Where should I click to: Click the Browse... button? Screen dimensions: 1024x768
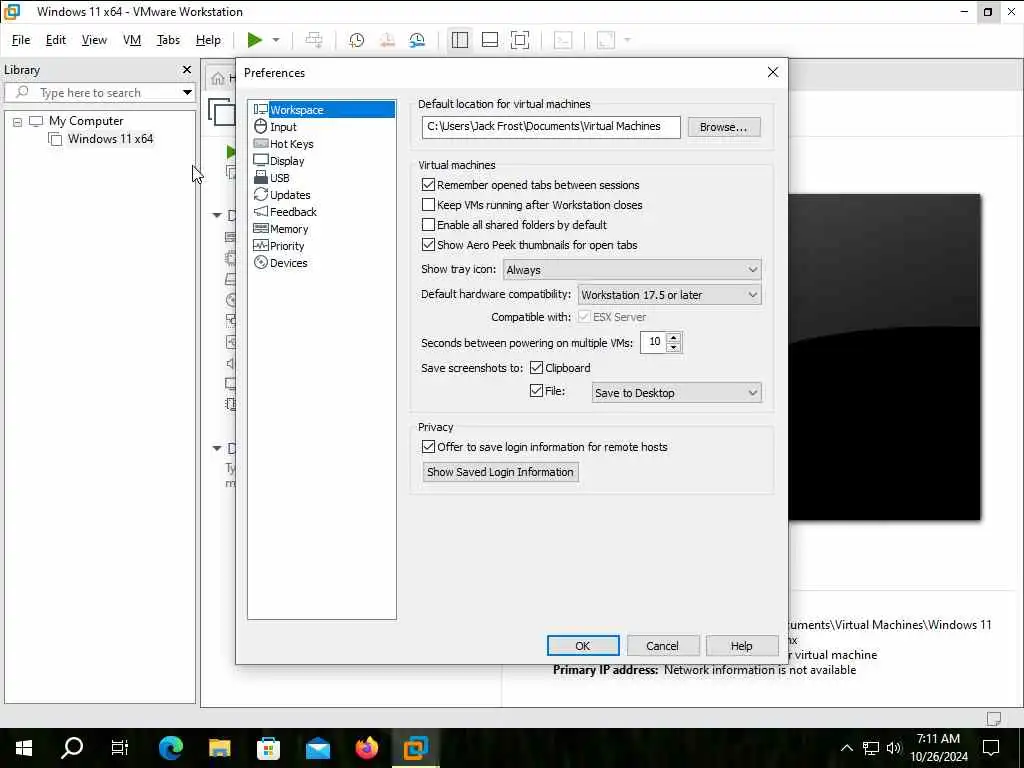tap(724, 127)
